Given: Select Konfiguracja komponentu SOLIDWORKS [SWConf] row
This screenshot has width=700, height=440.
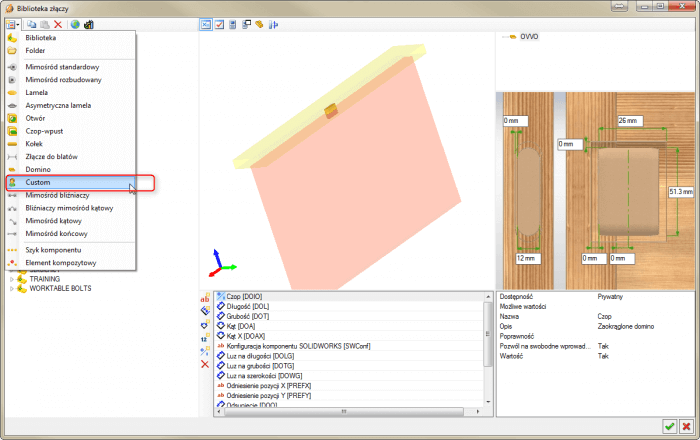Looking at the screenshot, I should 350,346.
